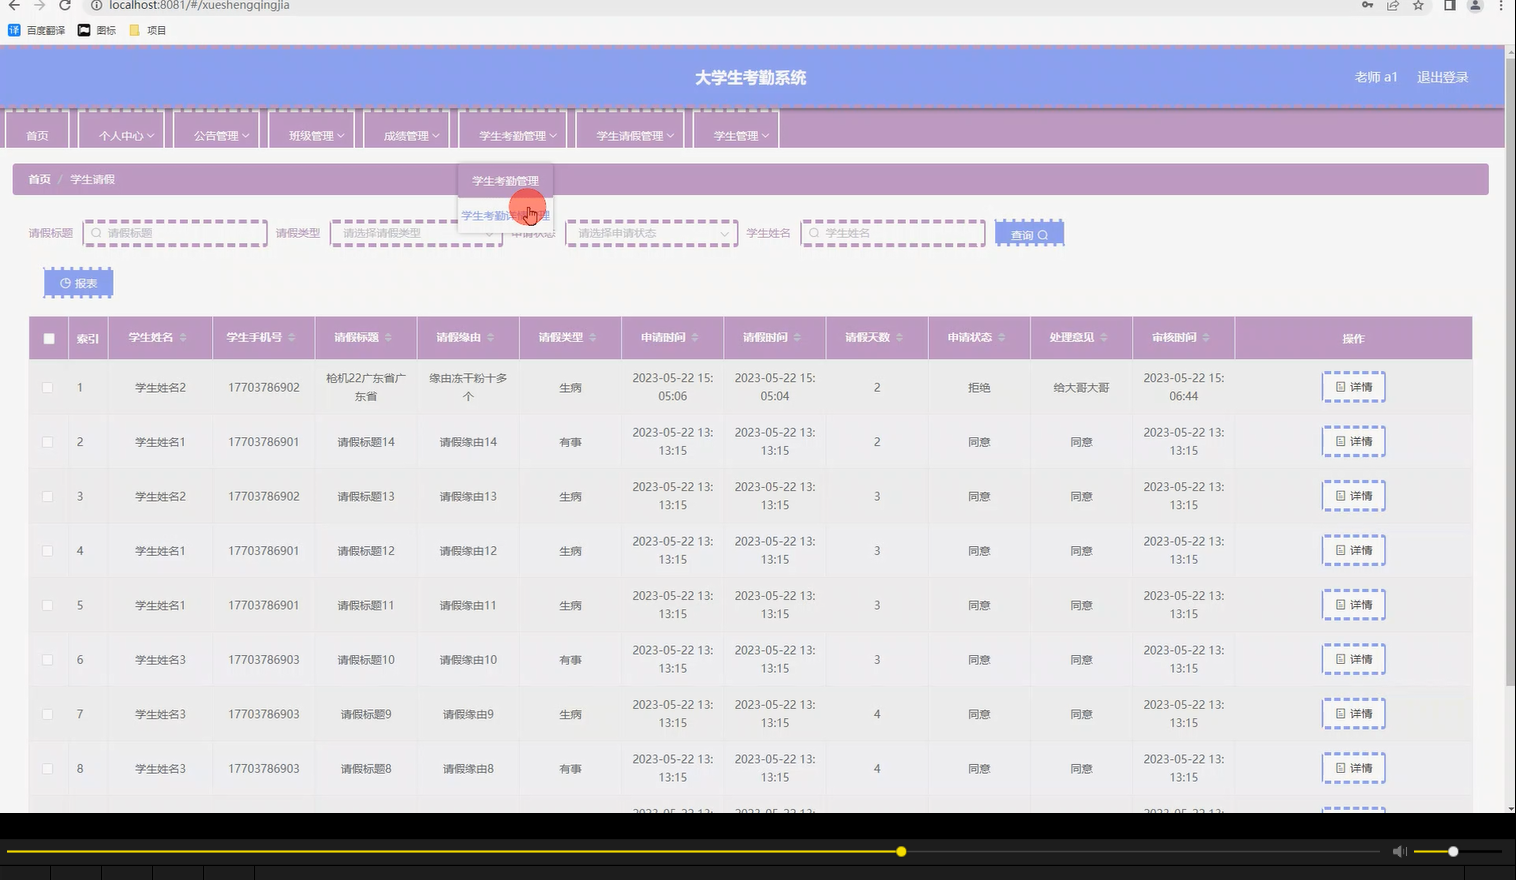Viewport: 1516px width, 880px height.
Task: Expand the 学生管理 menu
Action: point(736,131)
